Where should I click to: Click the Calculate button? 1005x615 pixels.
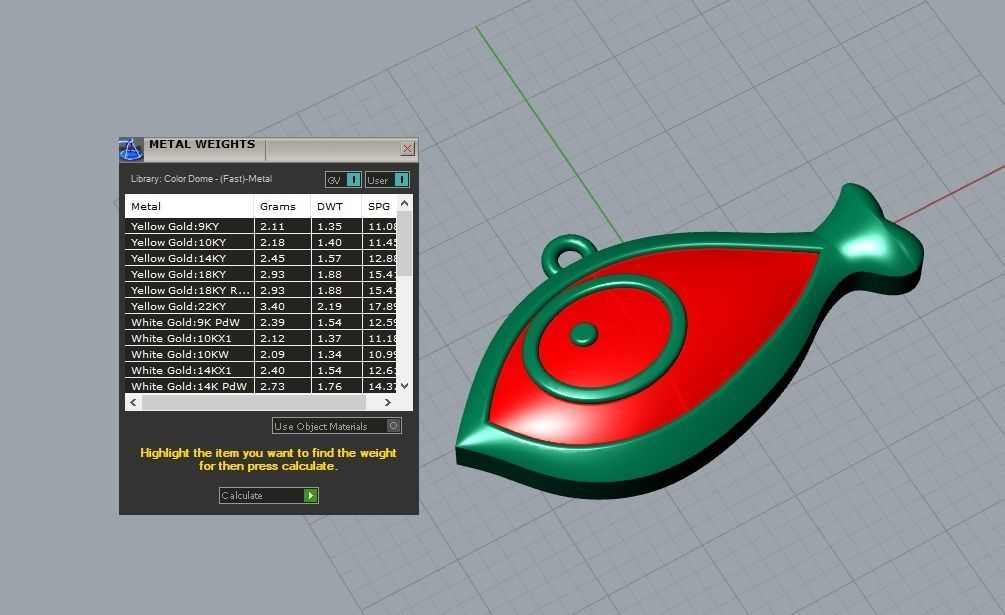pyautogui.click(x=269, y=495)
